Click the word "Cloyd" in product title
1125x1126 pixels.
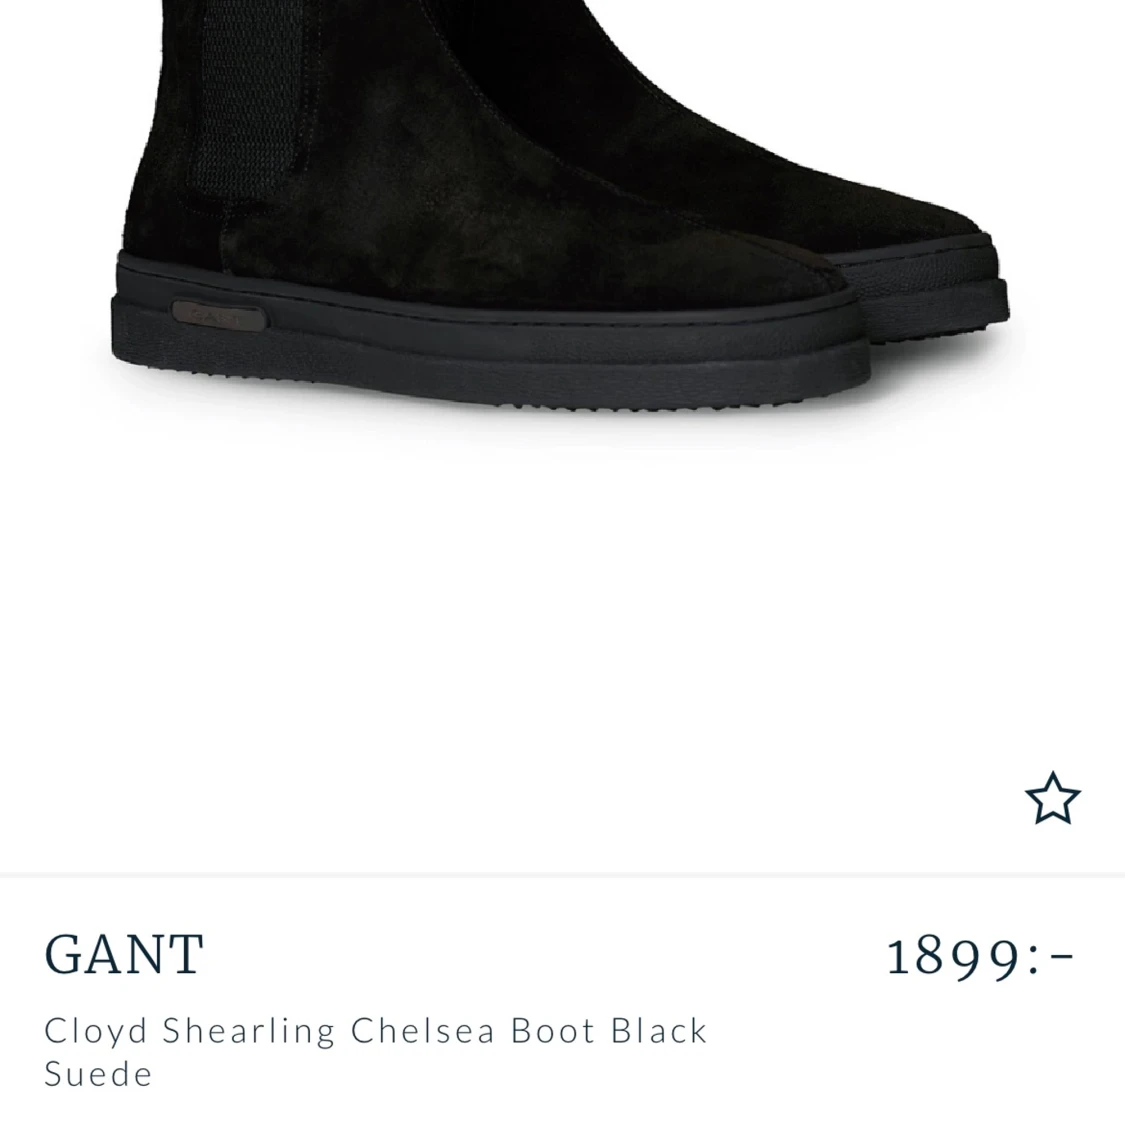[96, 1033]
